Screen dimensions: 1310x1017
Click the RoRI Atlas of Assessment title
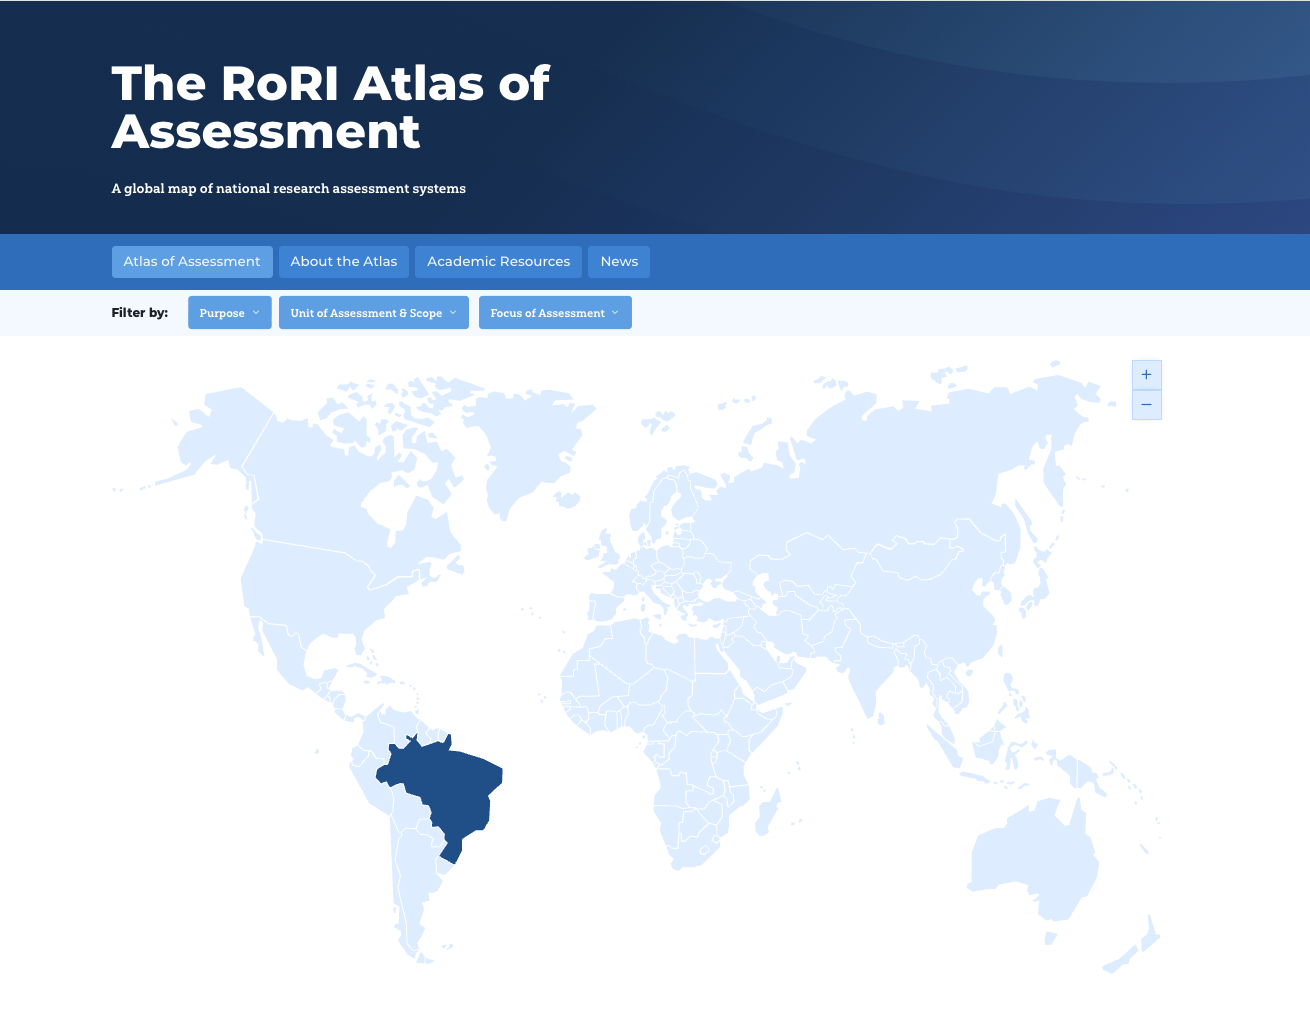point(330,108)
